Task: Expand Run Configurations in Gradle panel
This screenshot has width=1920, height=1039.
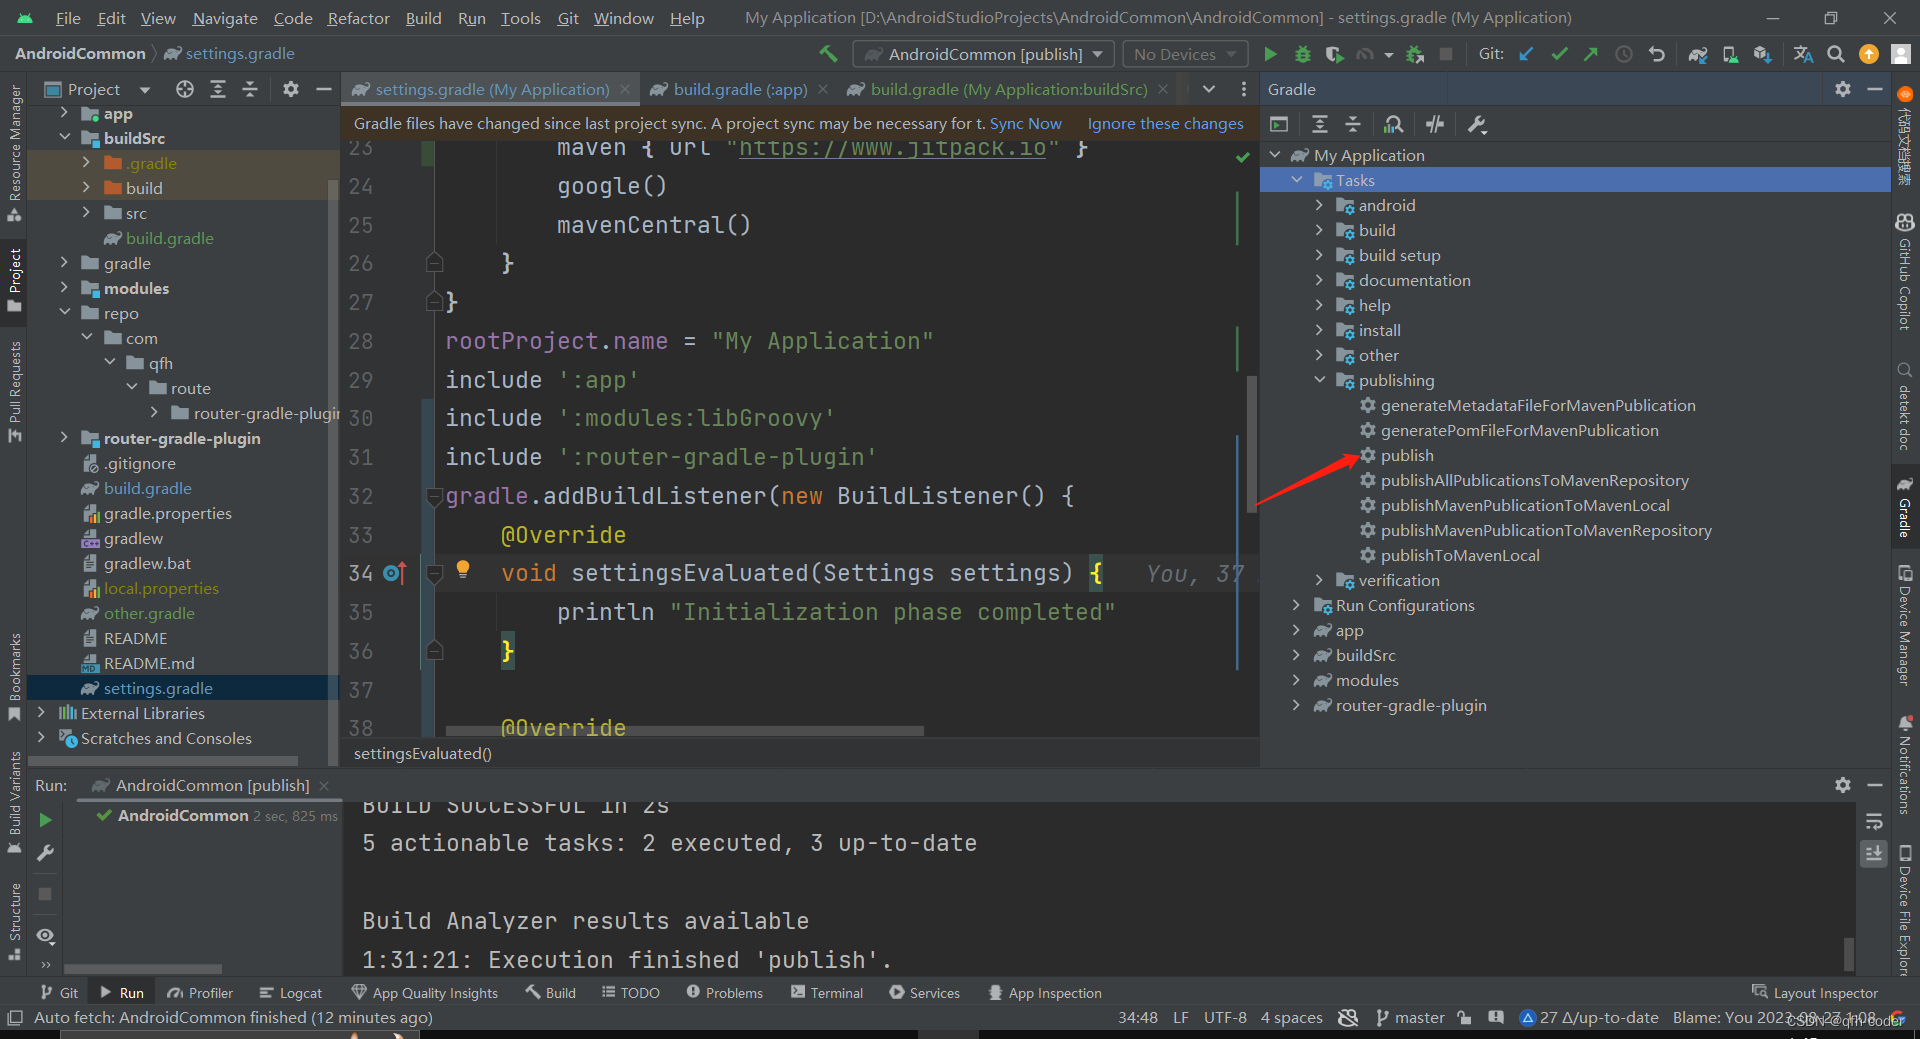Action: click(x=1296, y=605)
